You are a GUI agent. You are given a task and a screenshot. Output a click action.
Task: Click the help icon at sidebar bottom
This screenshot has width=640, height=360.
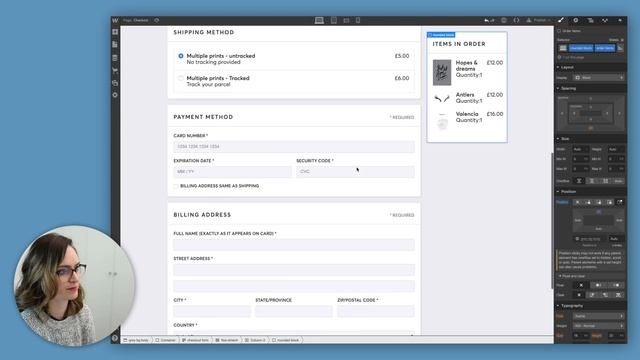point(115,338)
